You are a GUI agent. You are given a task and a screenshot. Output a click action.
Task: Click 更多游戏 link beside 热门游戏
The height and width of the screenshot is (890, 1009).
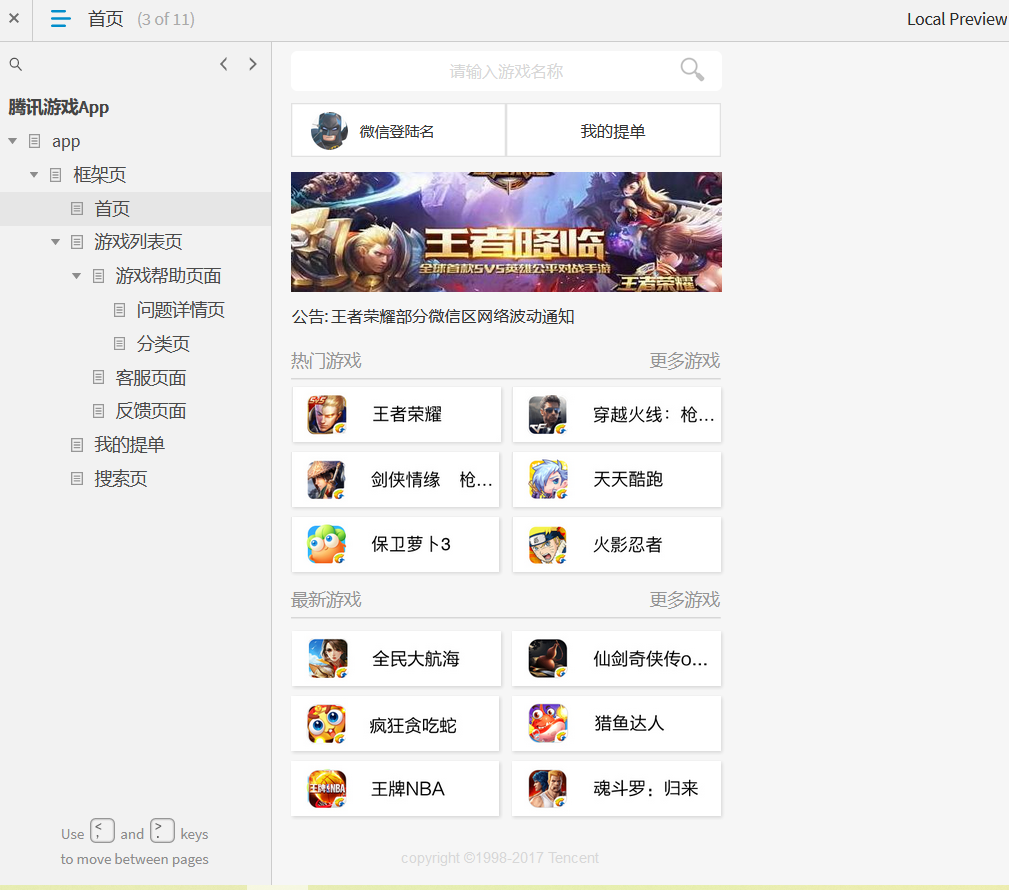tap(685, 360)
